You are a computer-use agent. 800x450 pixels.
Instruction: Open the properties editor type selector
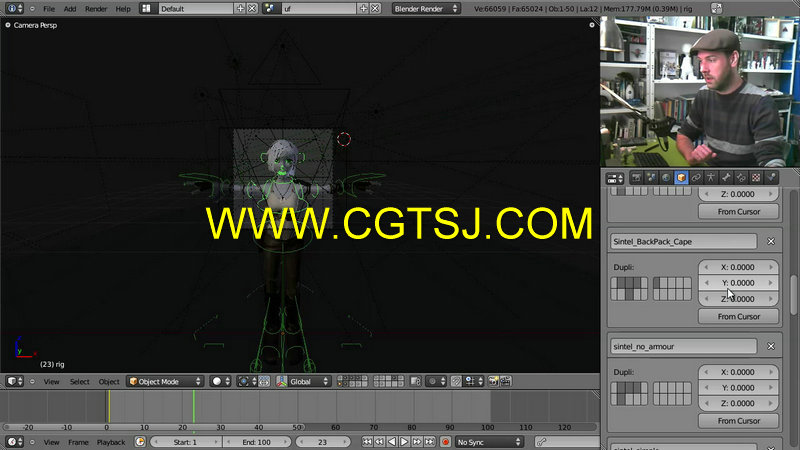pos(615,178)
